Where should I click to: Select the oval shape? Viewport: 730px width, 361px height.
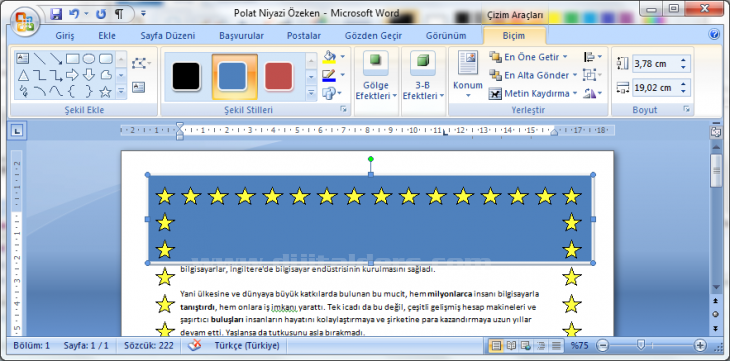coord(89,59)
